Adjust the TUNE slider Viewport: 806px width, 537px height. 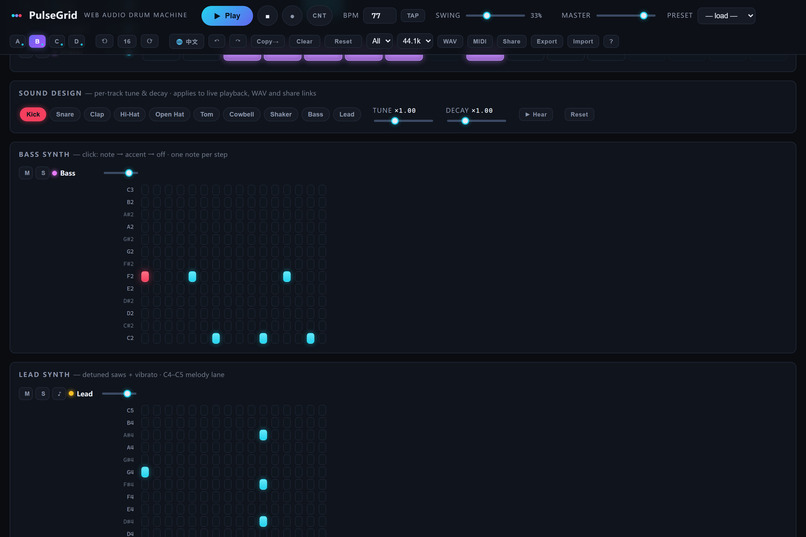(404, 121)
